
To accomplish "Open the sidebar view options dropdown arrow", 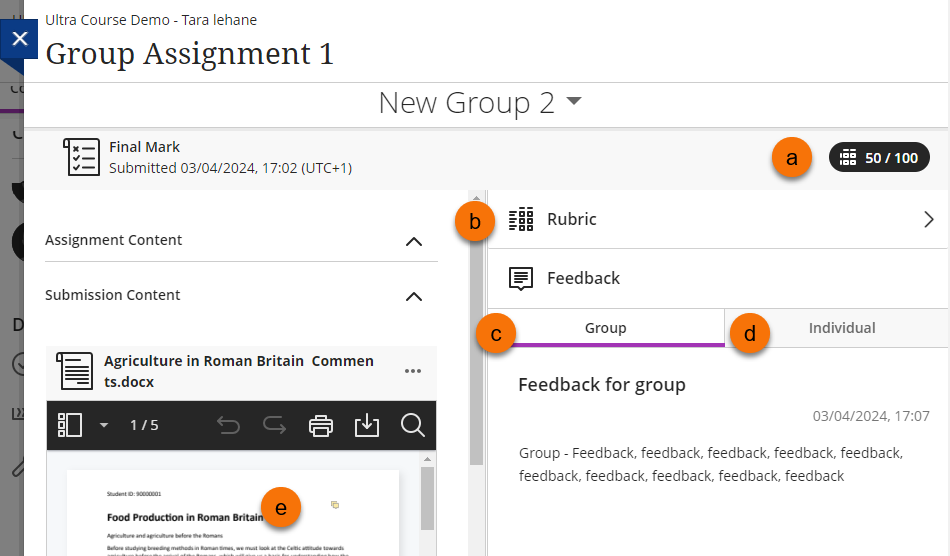I will tap(103, 425).
